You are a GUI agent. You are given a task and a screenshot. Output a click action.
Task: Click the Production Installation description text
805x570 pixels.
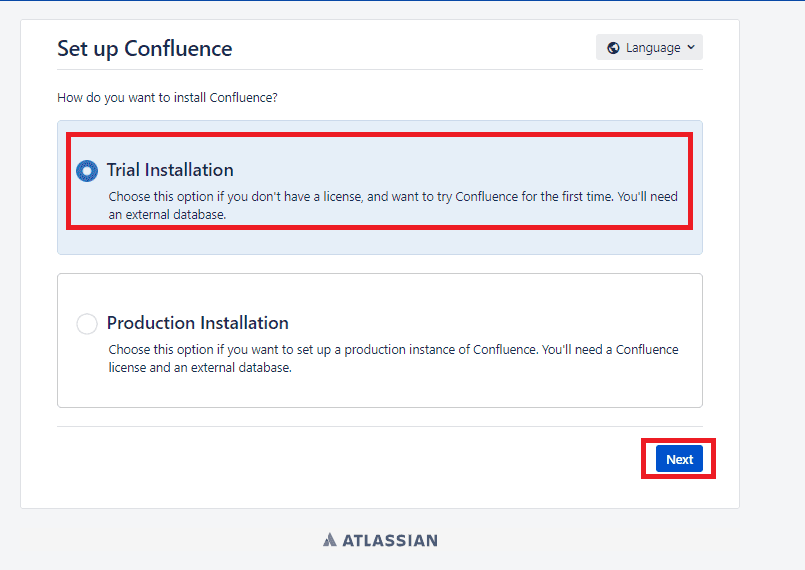click(390, 350)
